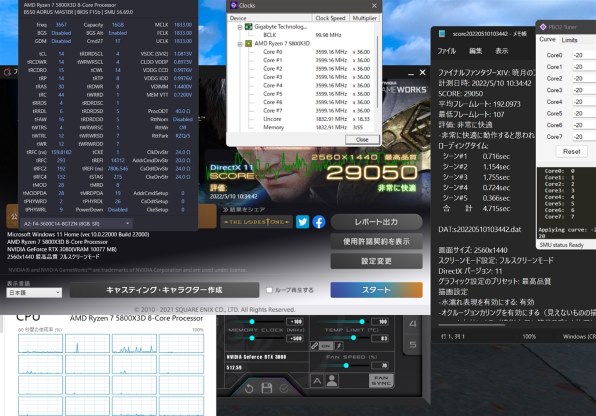Select the BCLK row in Clocks
Viewport: 596px width, 416px height.
[303, 35]
